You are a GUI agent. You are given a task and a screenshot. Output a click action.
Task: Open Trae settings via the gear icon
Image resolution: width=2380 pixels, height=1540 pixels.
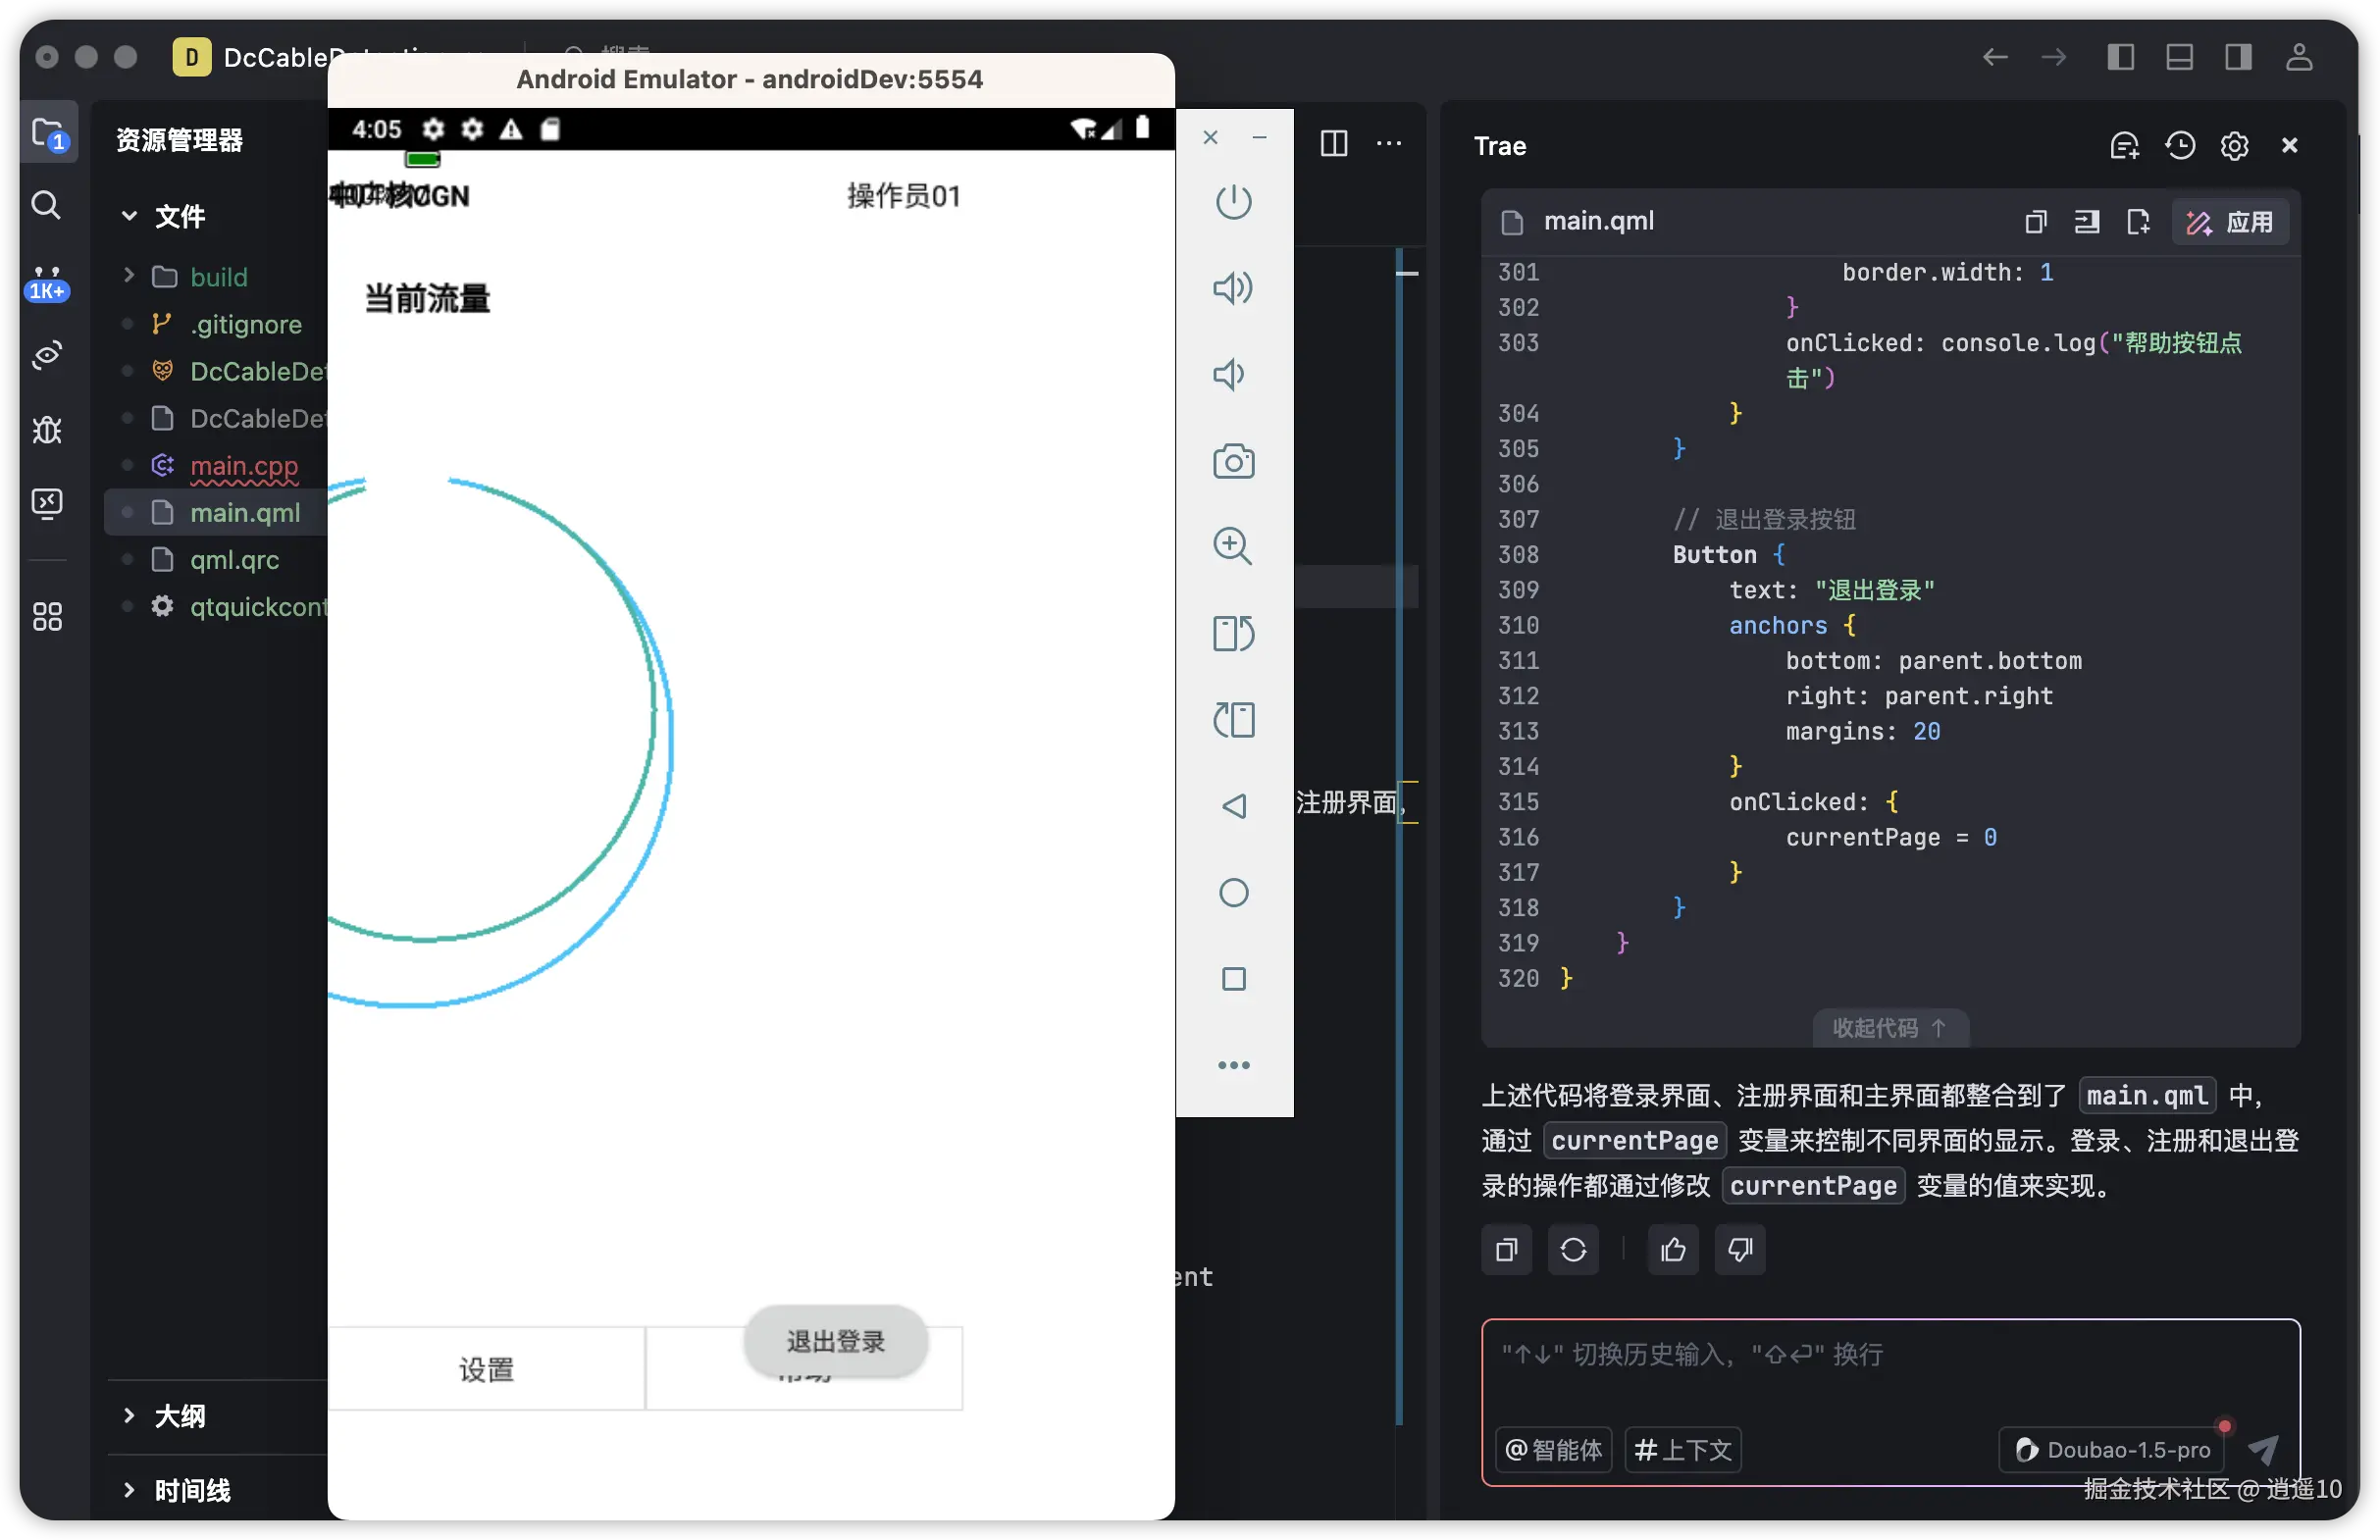[2234, 145]
